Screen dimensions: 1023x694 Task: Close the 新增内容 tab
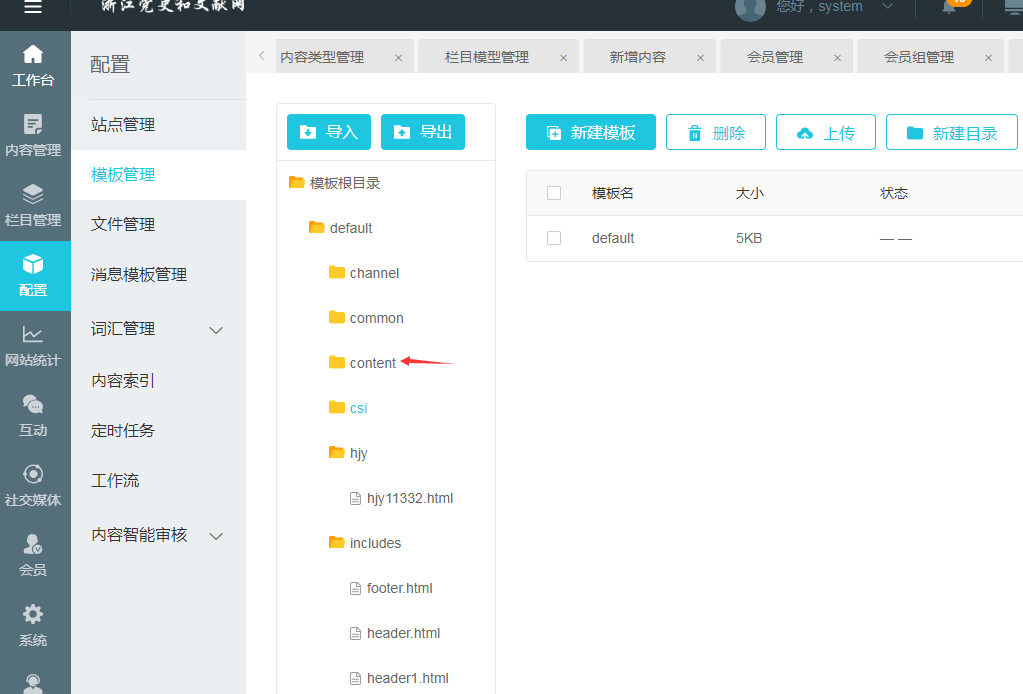[x=699, y=58]
